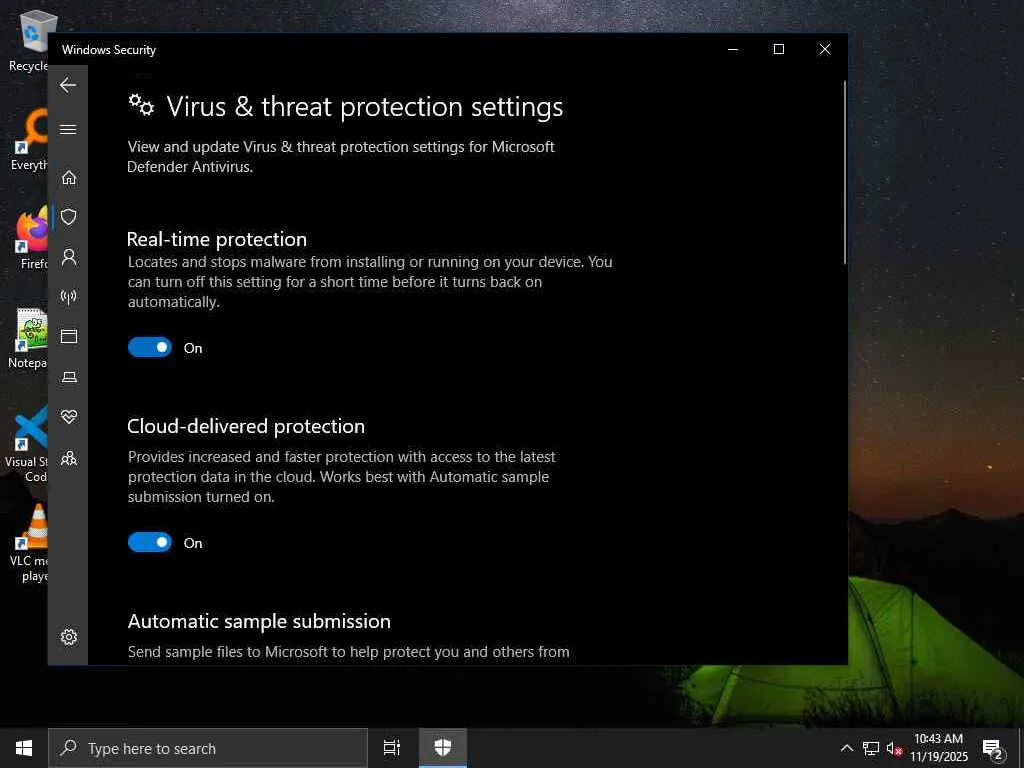Viewport: 1024px width, 768px height.
Task: Show hidden tray icons chevron
Action: 846,748
